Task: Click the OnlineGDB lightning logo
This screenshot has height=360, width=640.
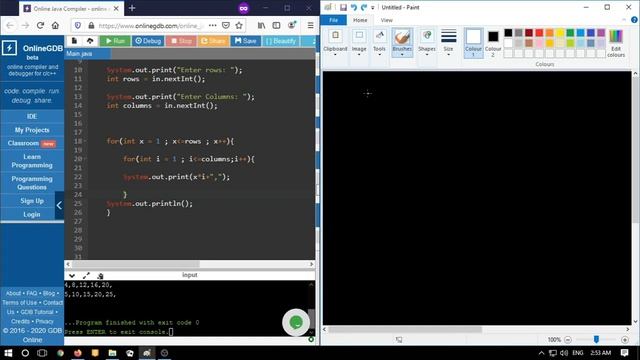Action: [9, 48]
